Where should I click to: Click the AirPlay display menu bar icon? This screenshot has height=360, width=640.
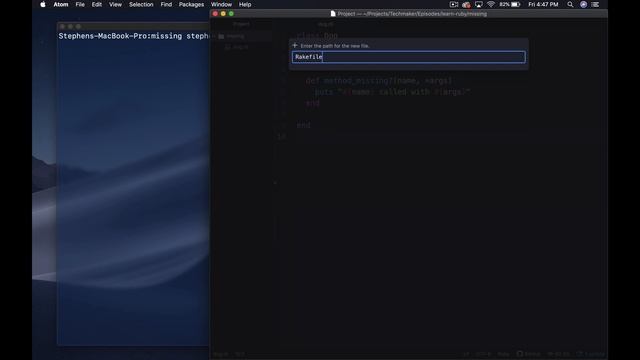(479, 4)
